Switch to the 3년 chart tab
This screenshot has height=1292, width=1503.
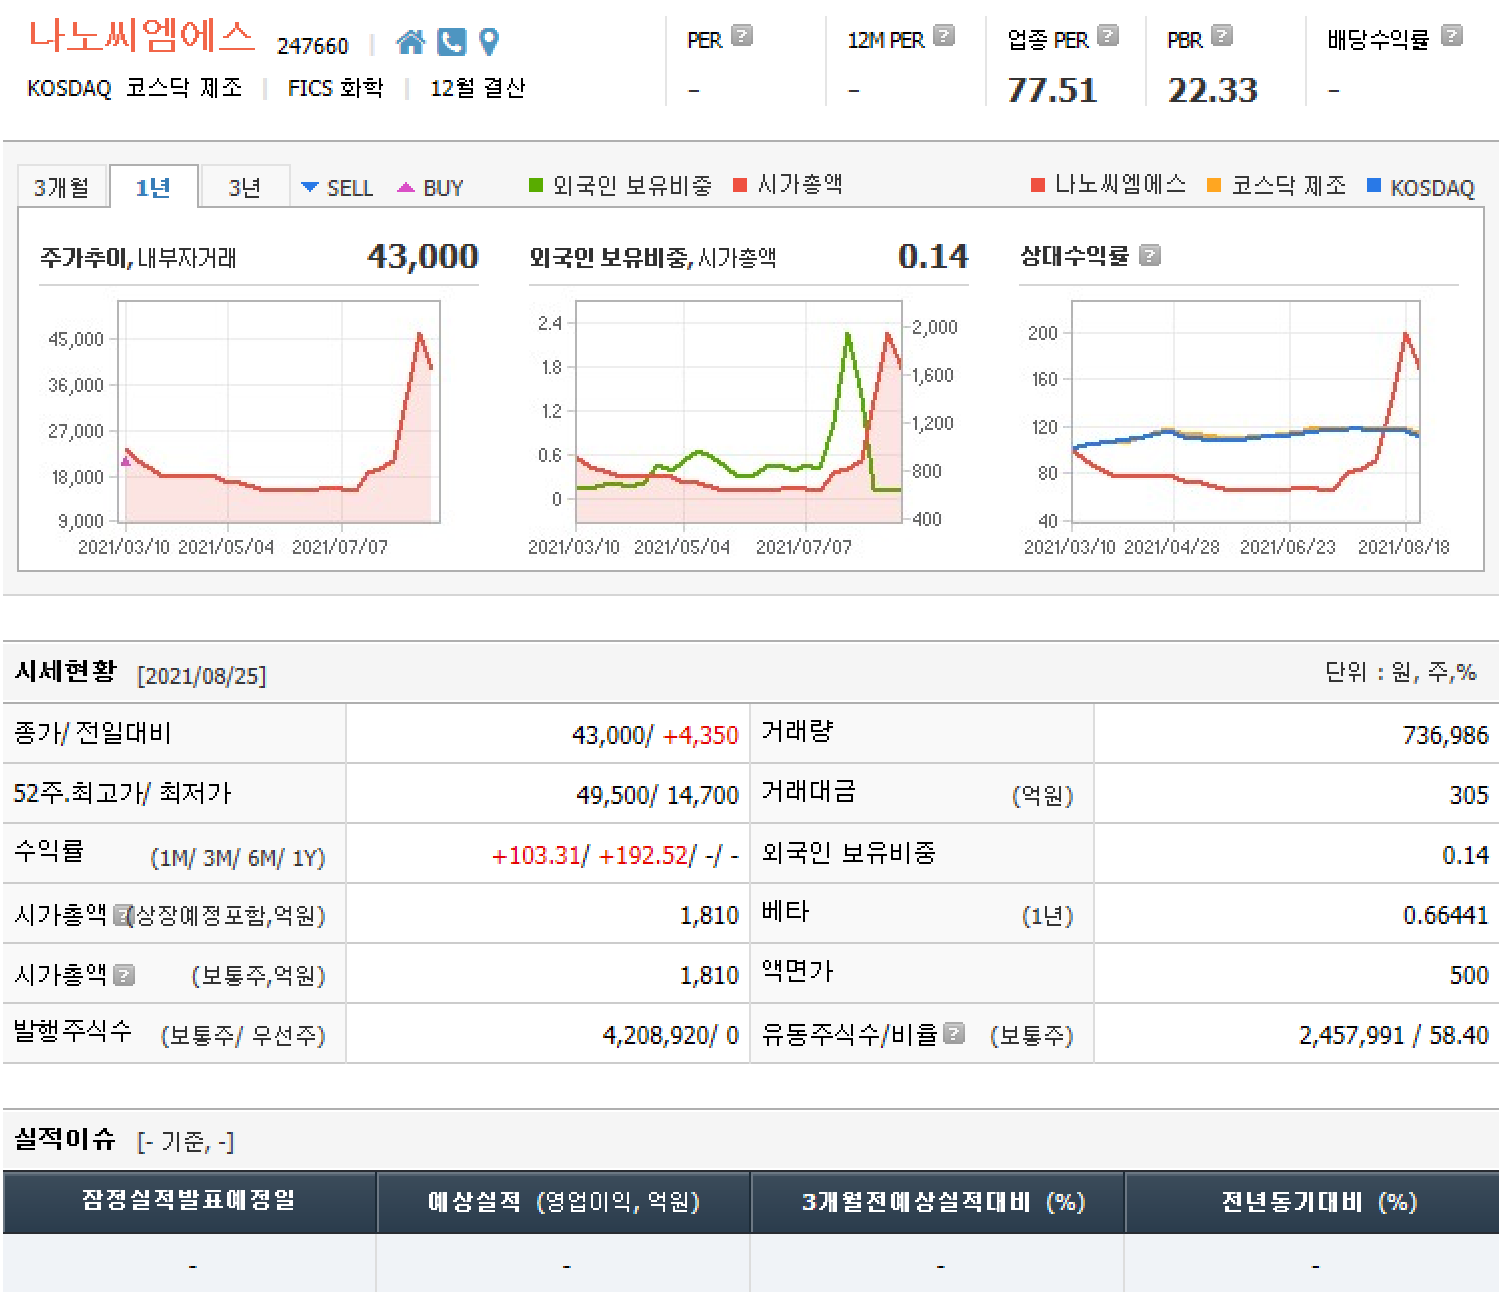point(245,187)
